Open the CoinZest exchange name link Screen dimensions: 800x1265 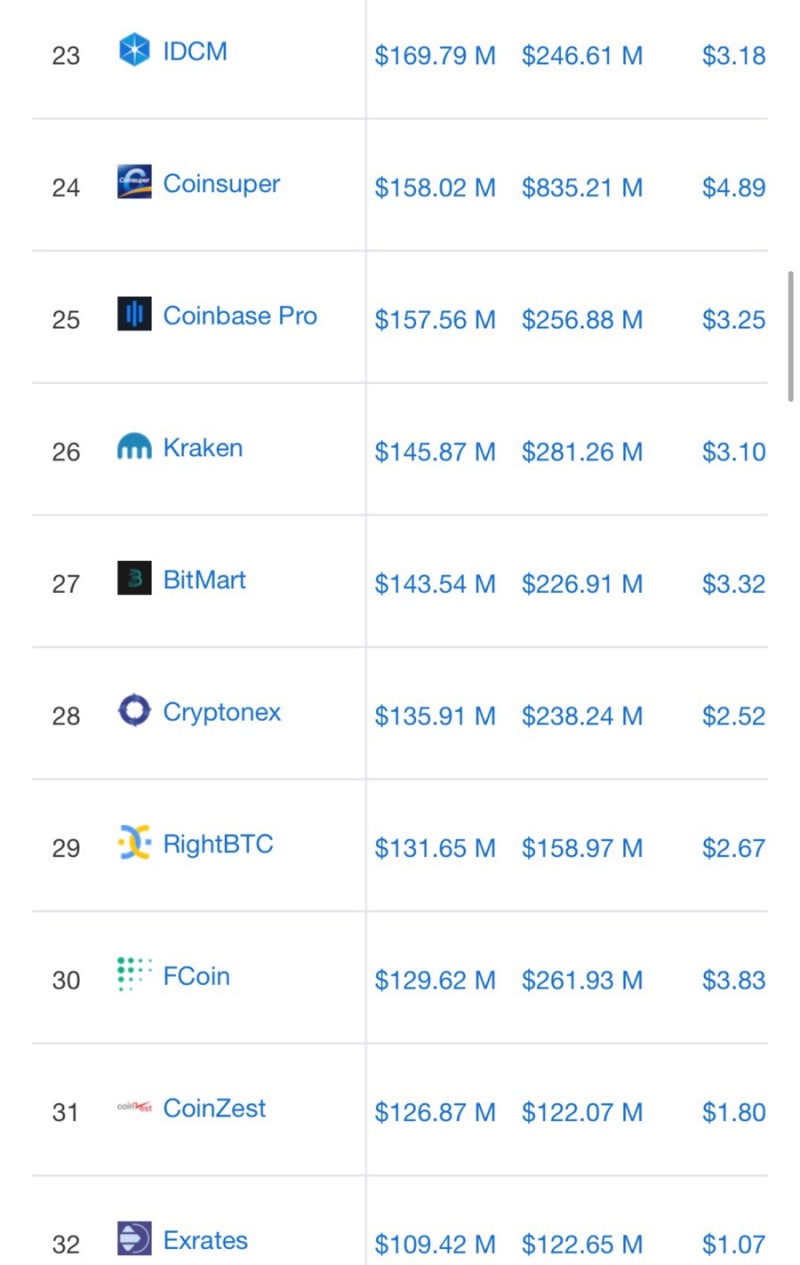(215, 1108)
